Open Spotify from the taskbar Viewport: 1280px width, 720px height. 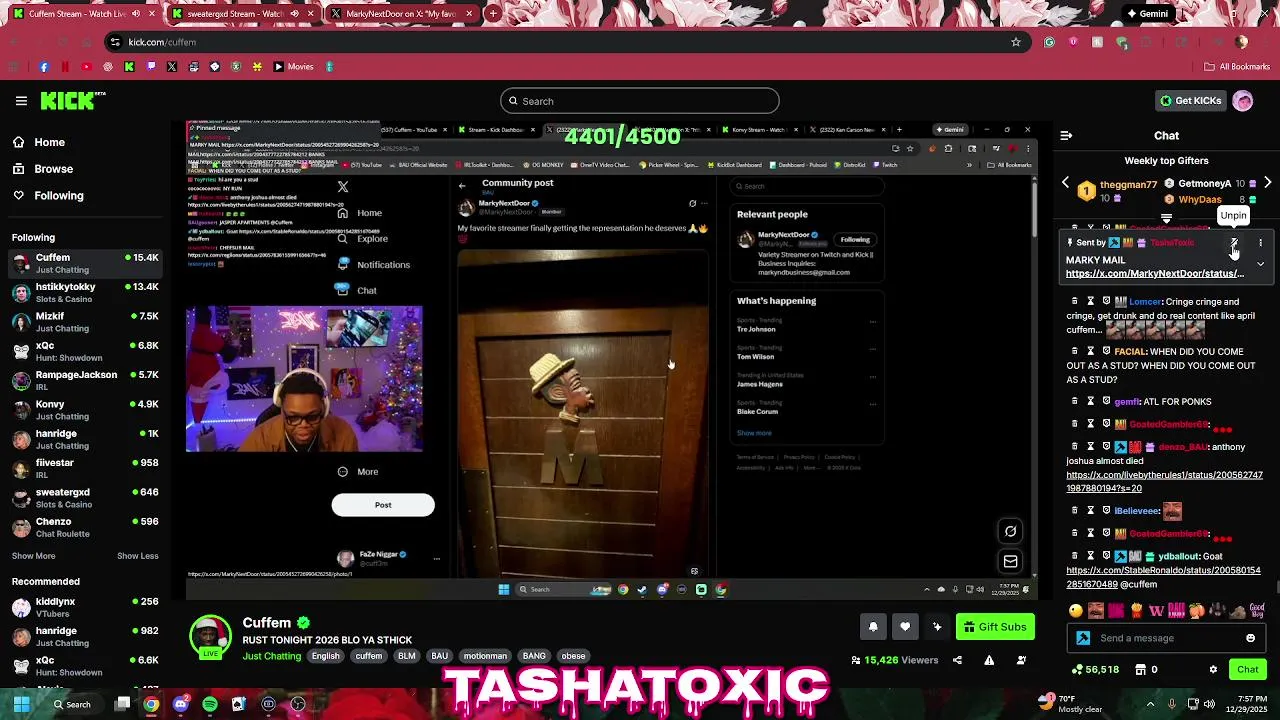click(x=209, y=704)
